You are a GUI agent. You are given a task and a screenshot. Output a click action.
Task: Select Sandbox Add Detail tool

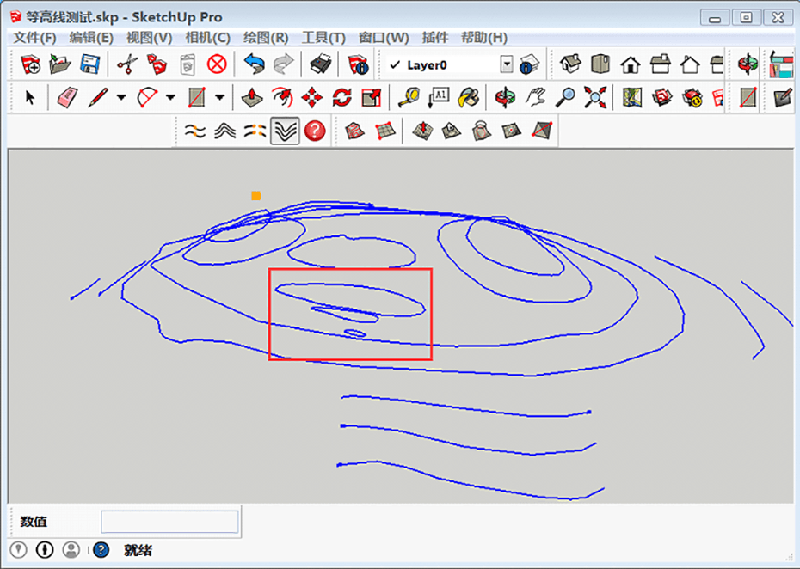pos(512,131)
